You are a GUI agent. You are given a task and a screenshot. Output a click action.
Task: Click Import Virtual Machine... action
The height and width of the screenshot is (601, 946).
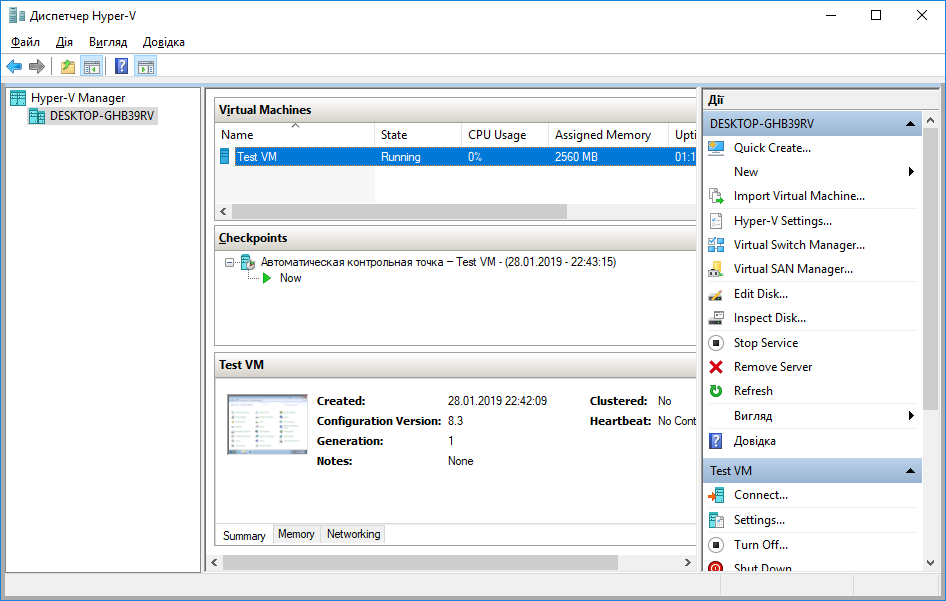click(799, 196)
